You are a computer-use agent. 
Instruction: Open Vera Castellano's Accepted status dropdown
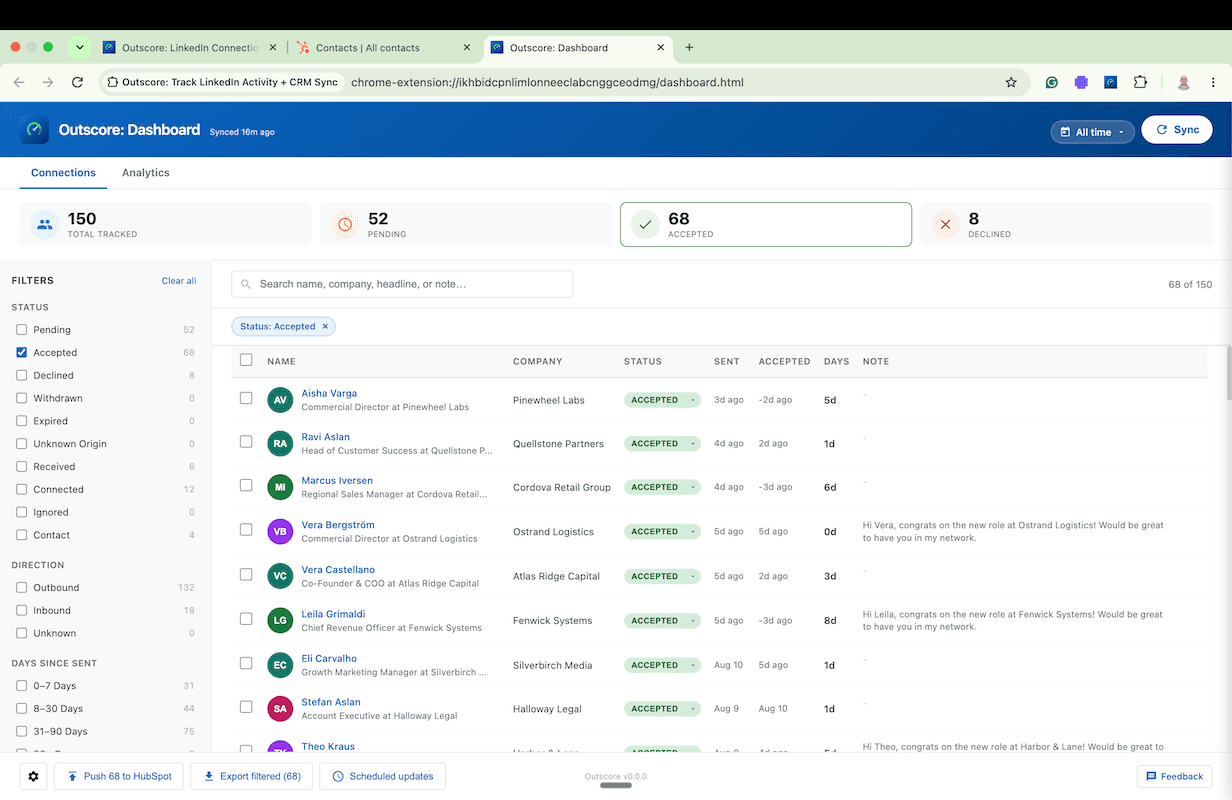(662, 576)
